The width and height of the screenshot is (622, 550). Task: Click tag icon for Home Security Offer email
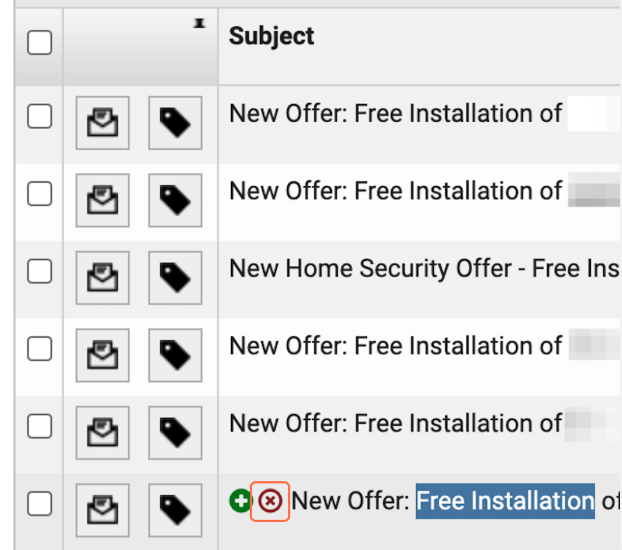[x=175, y=278]
